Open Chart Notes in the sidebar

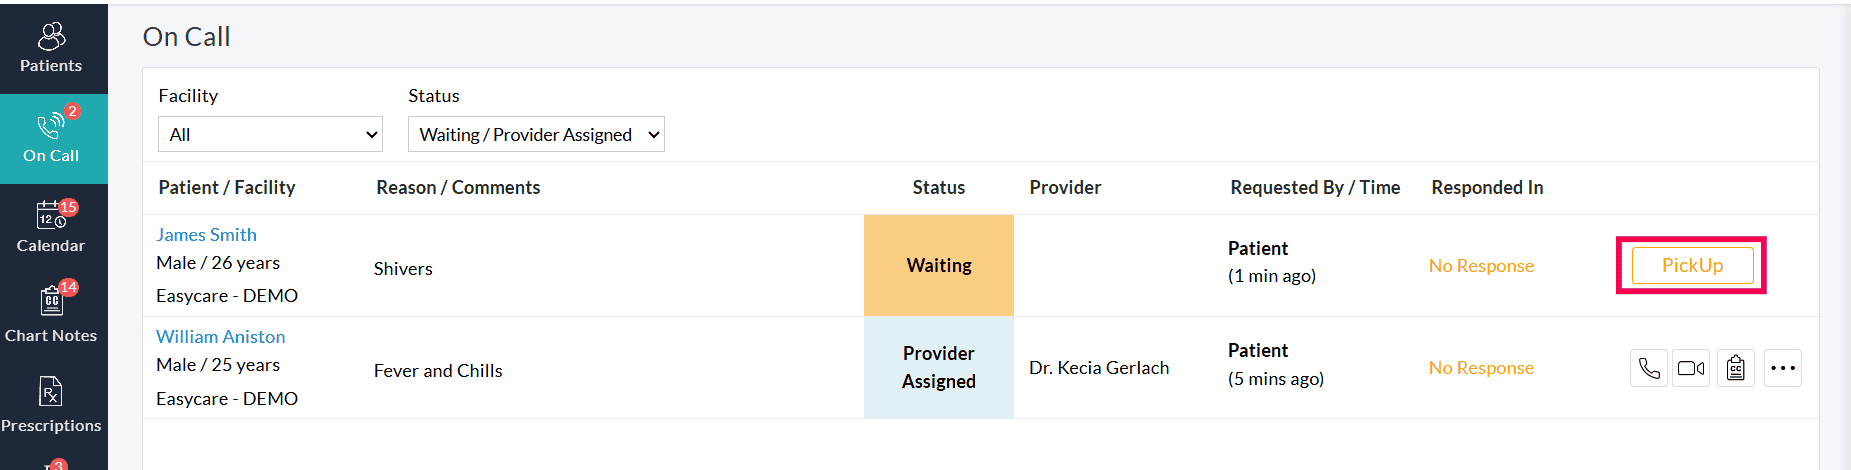pyautogui.click(x=51, y=316)
